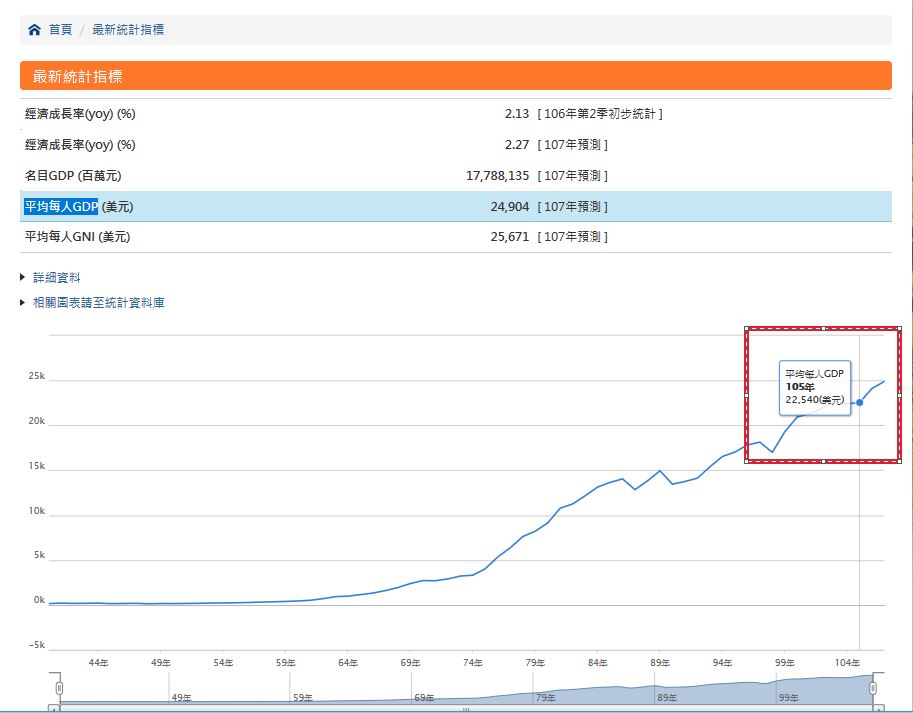
Task: Click the orange 最新統計指標 section header
Action: tap(455, 76)
